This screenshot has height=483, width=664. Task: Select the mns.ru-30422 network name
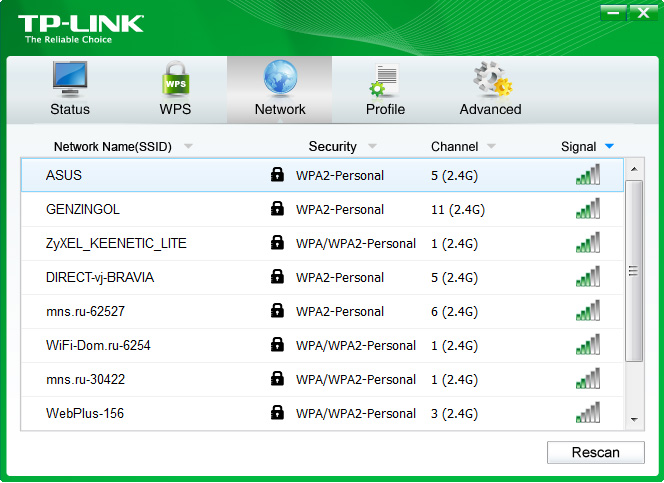85,379
